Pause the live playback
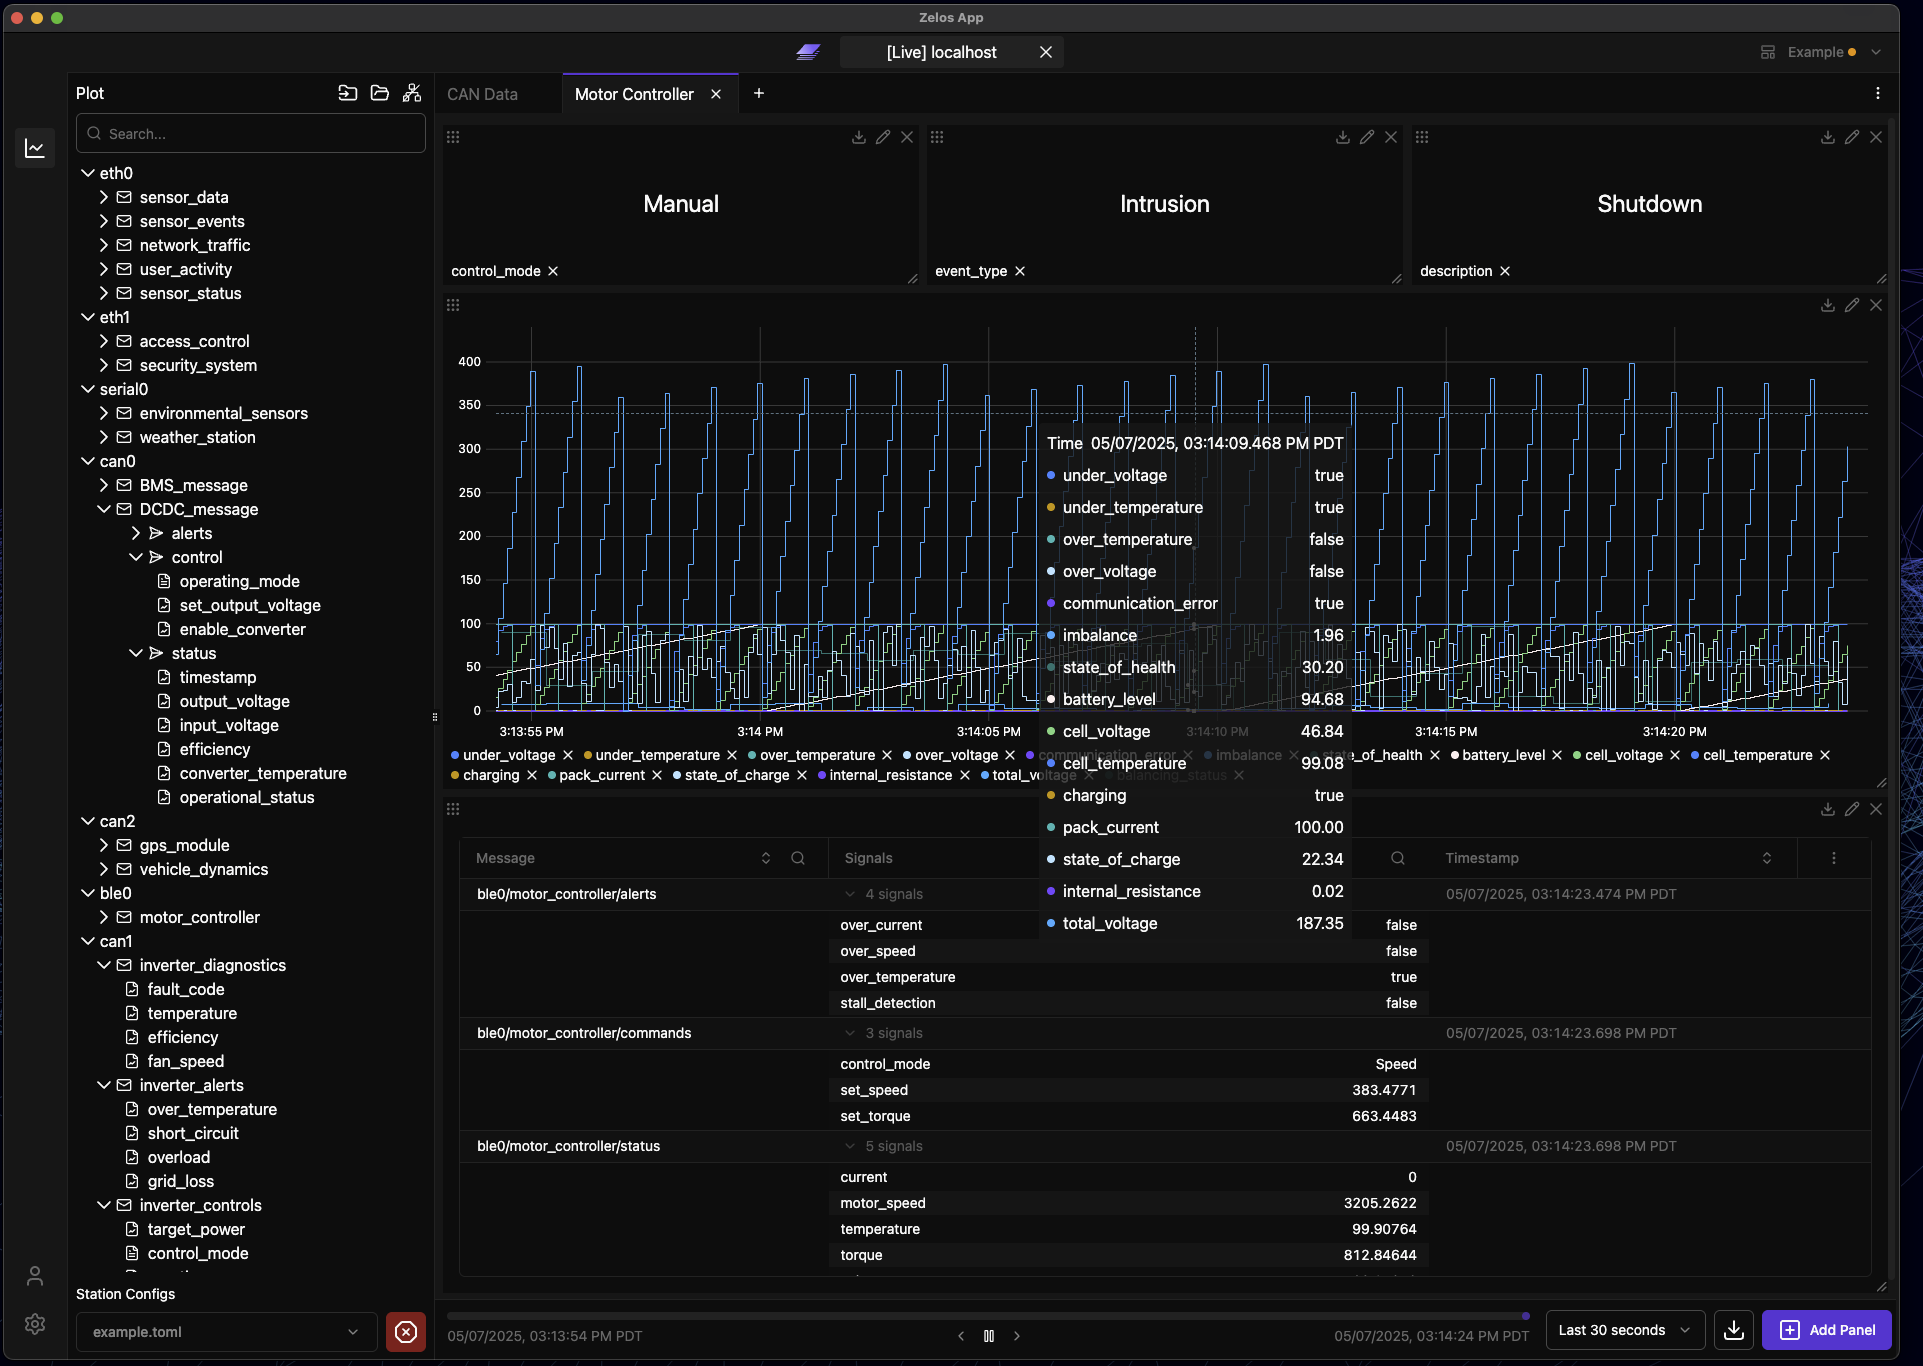 tap(989, 1336)
